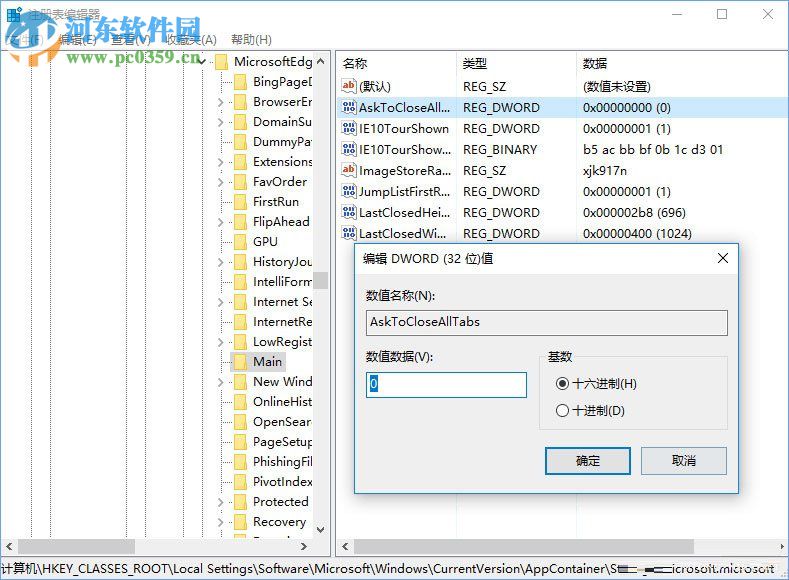The height and width of the screenshot is (580, 789).
Task: Open the 查看(V) menu
Action: [131, 39]
